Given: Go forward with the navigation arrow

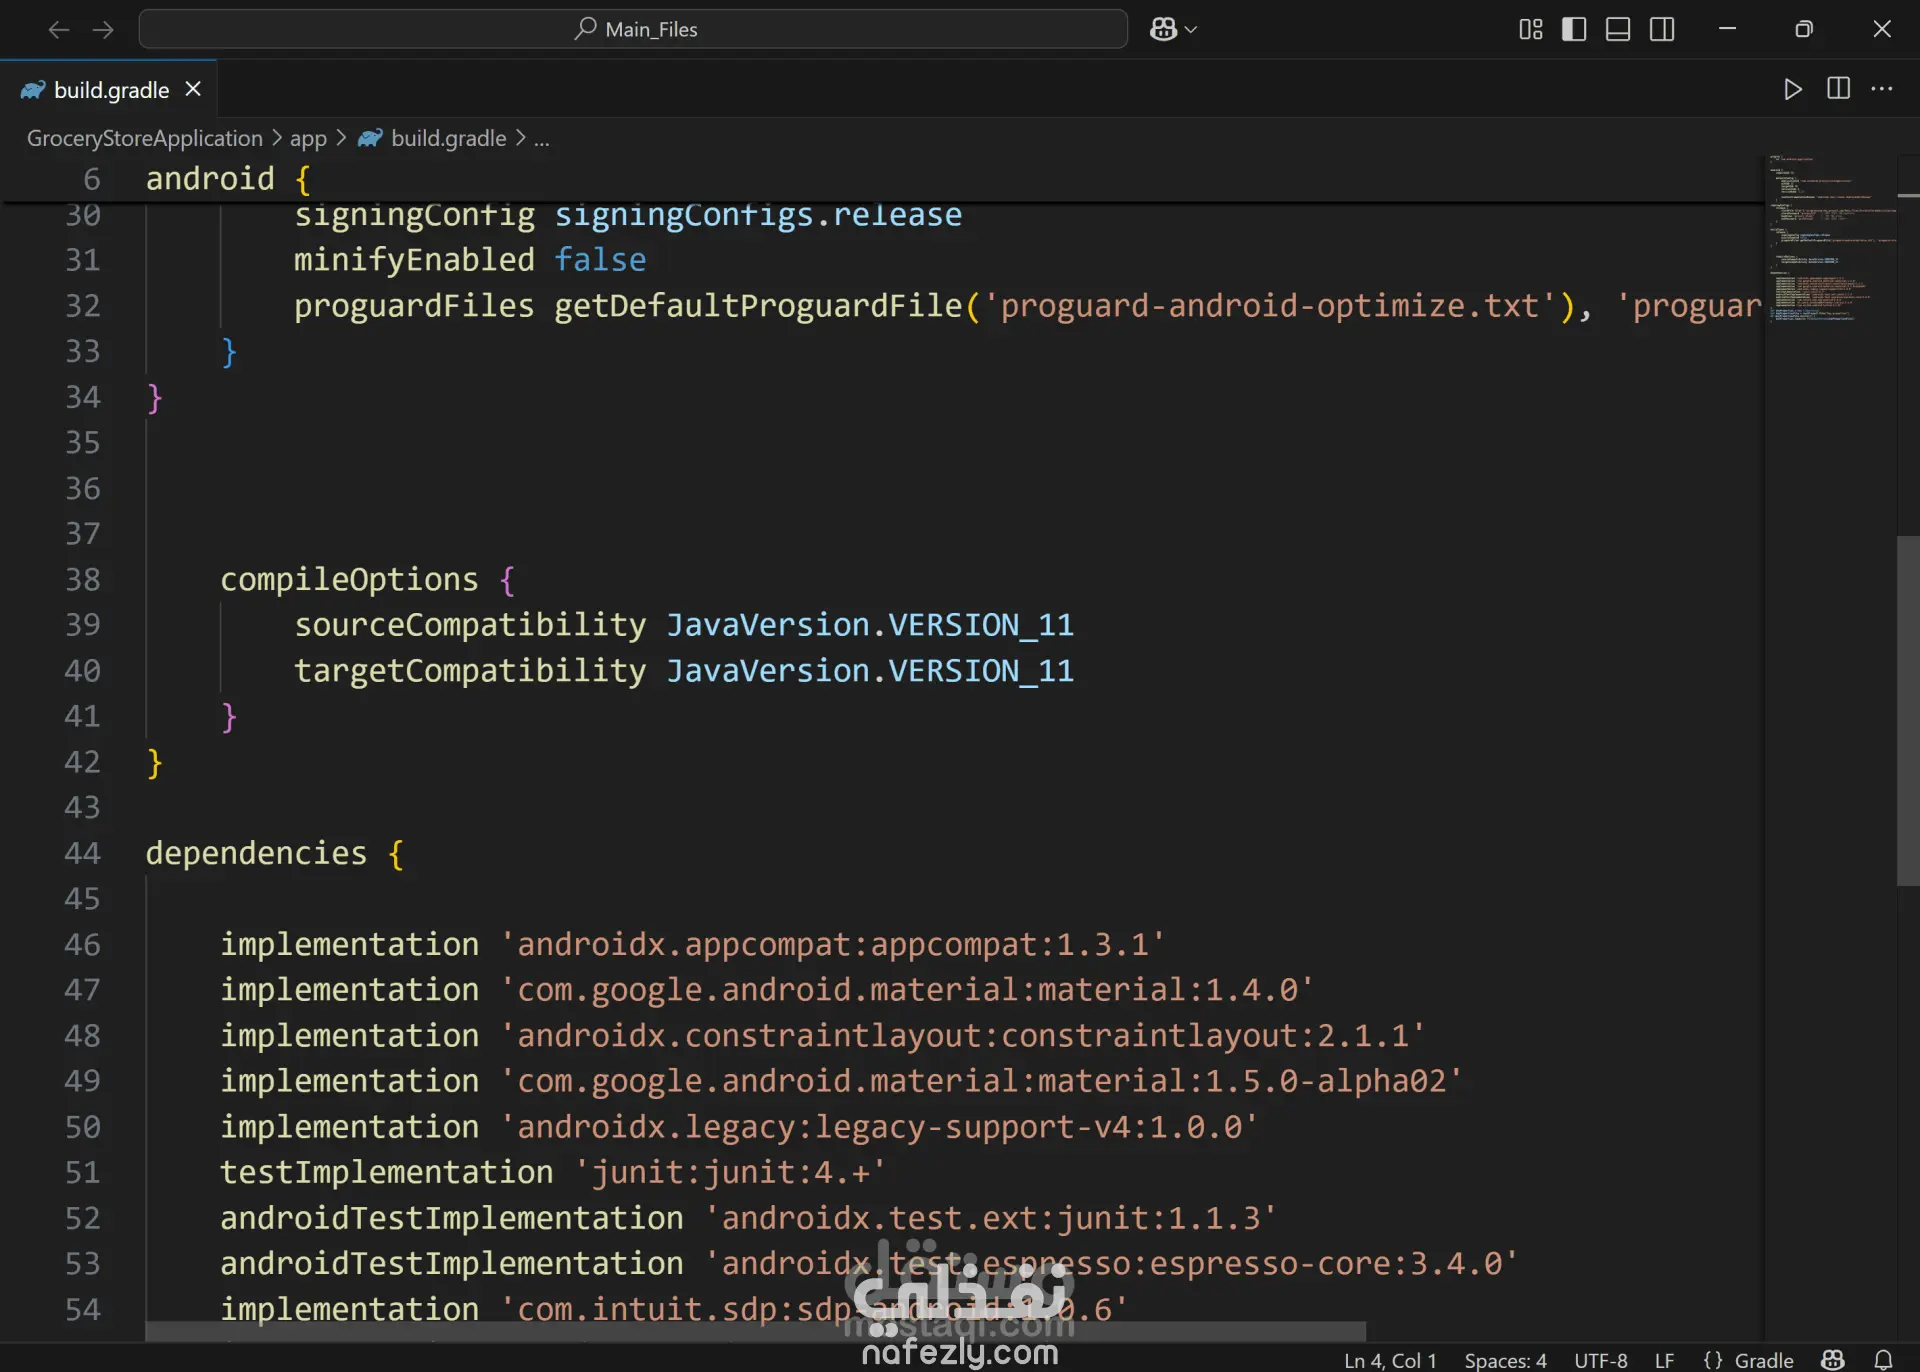Looking at the screenshot, I should (x=103, y=30).
